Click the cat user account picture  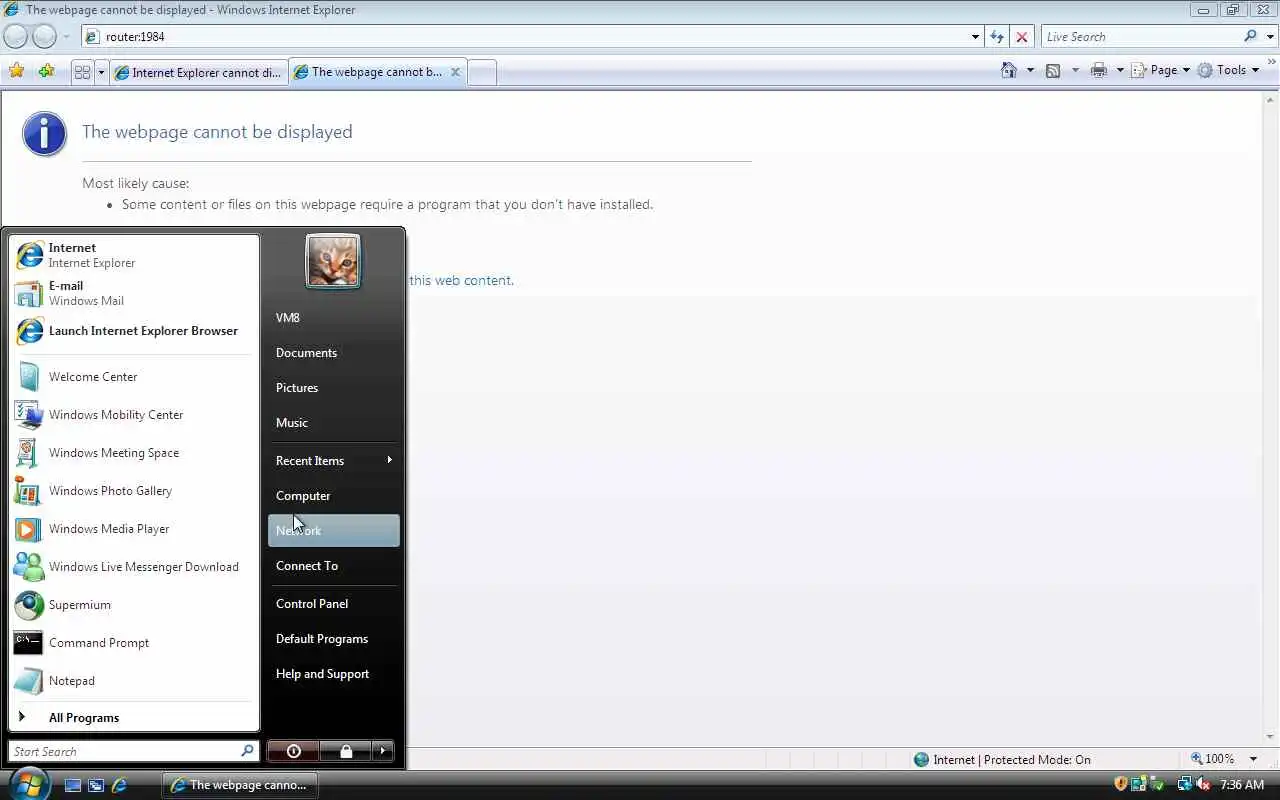tap(333, 261)
